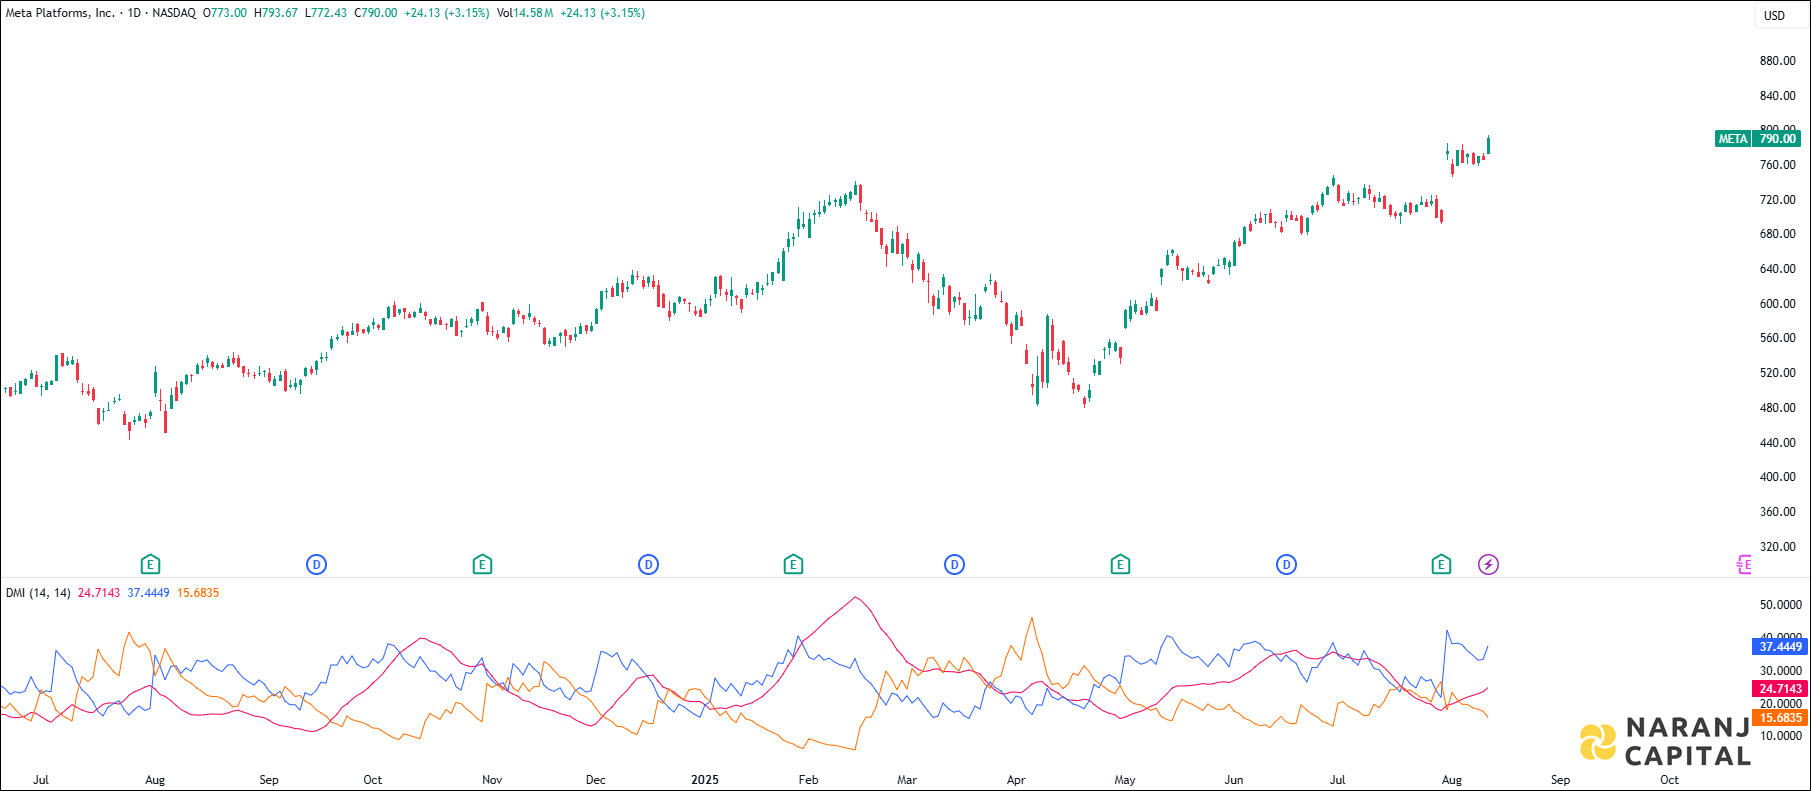The width and height of the screenshot is (1811, 791).
Task: Select the Meta Platforms, Inc. symbol title
Action: click(60, 13)
